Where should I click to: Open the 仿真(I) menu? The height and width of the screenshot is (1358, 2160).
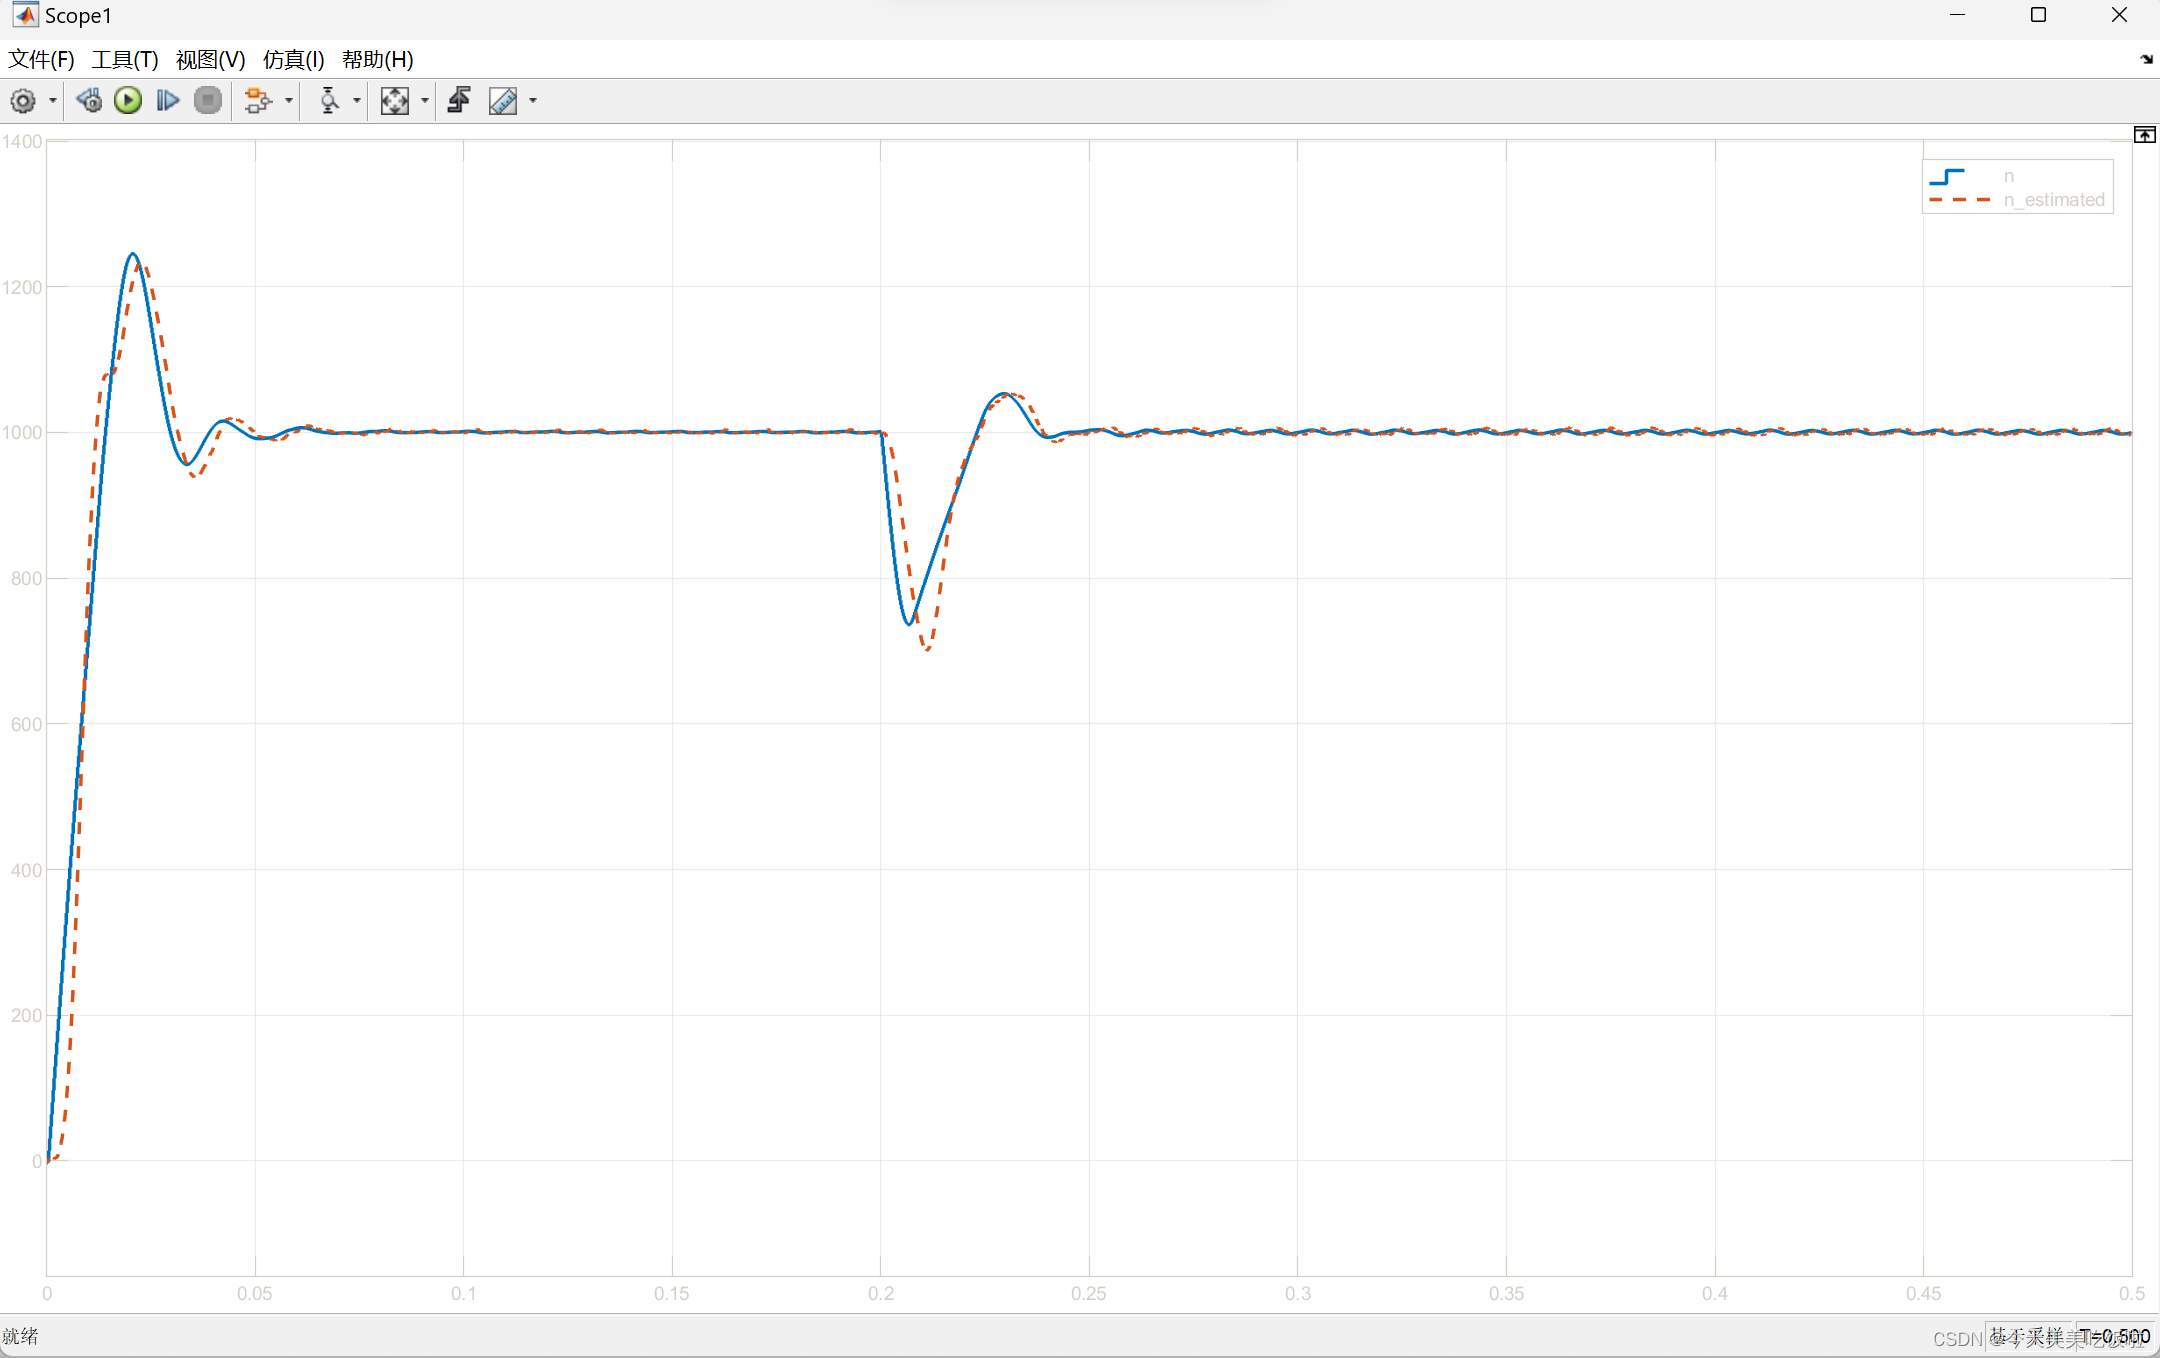(x=293, y=60)
